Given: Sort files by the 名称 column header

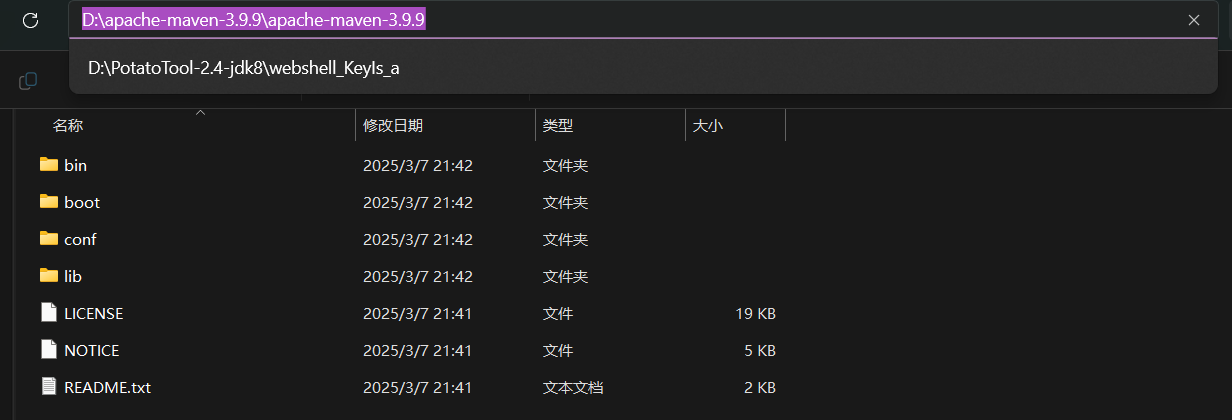Looking at the screenshot, I should click(68, 126).
